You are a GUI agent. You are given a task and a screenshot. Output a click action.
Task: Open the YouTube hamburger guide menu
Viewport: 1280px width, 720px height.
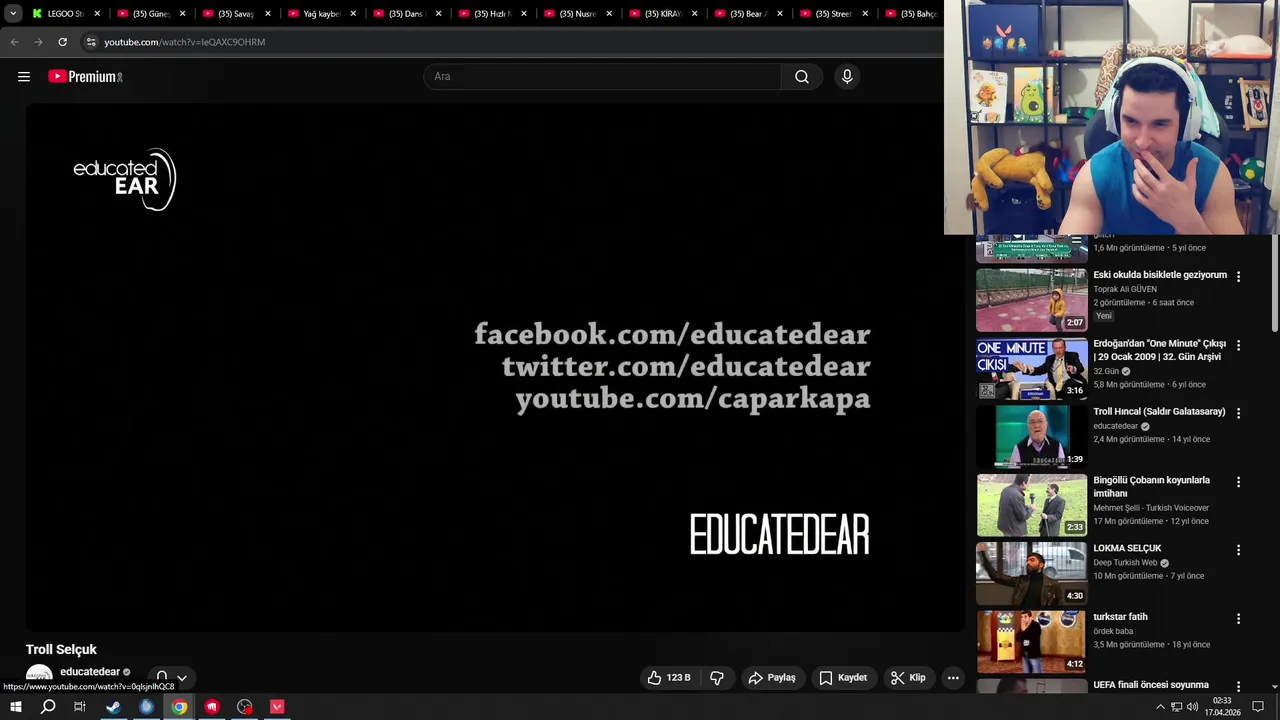tap(24, 76)
